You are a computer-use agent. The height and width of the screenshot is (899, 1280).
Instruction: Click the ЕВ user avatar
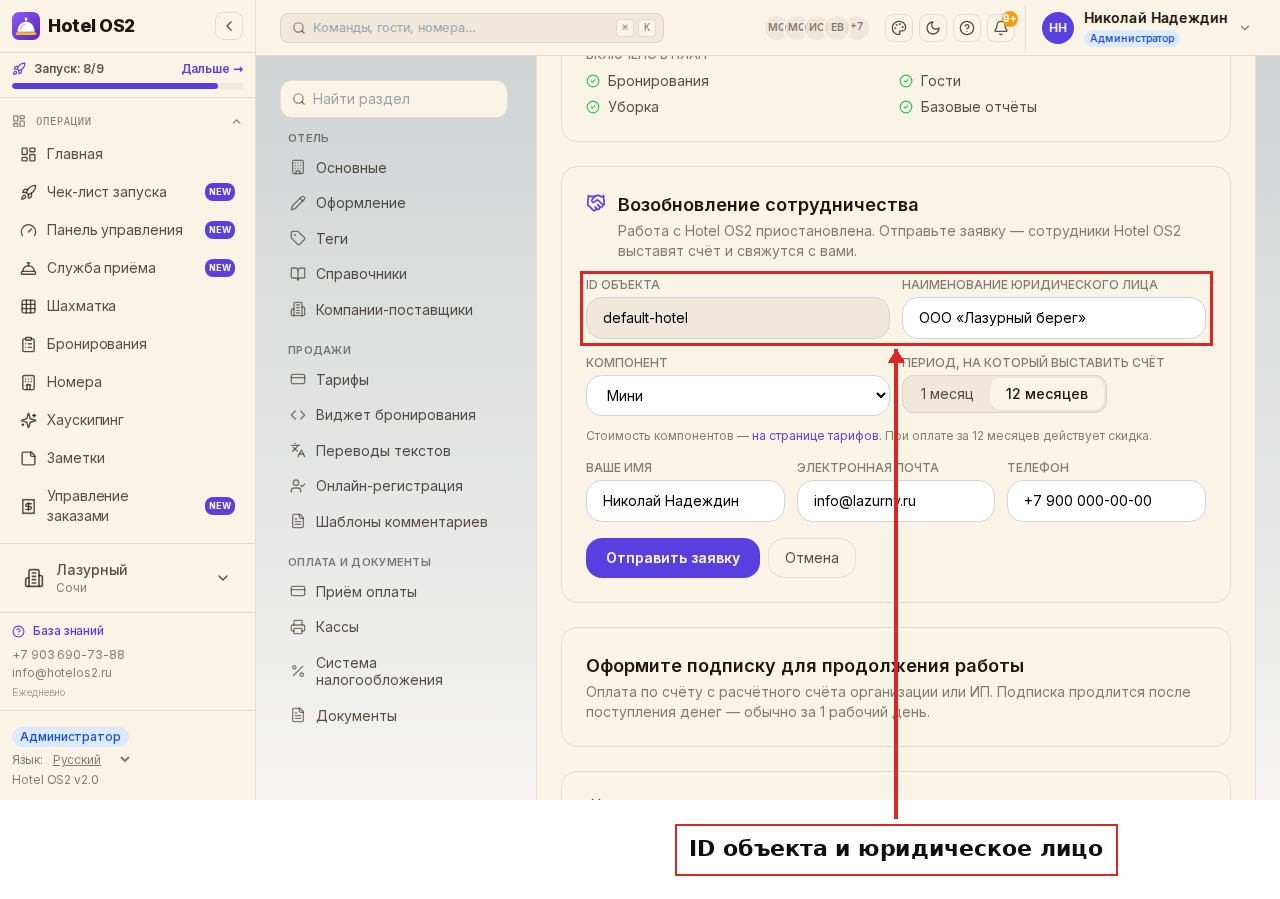[x=837, y=27]
